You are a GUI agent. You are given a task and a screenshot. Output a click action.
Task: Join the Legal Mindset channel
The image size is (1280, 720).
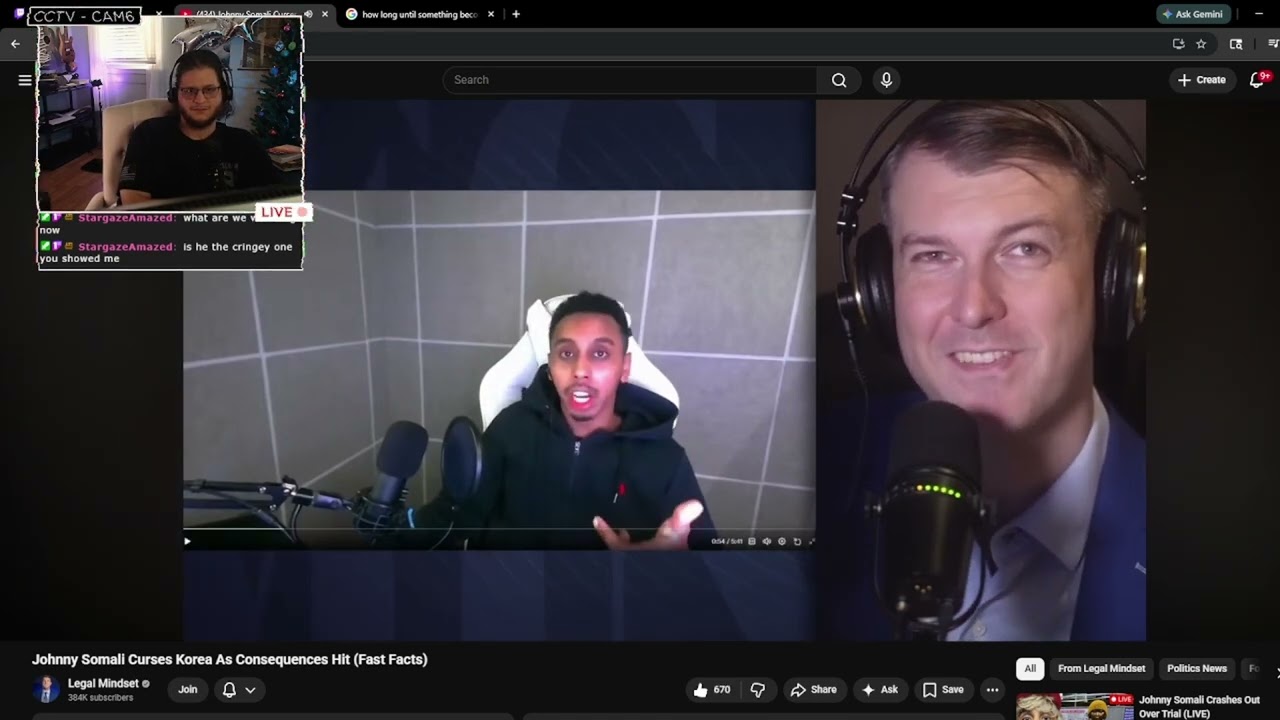click(x=188, y=689)
